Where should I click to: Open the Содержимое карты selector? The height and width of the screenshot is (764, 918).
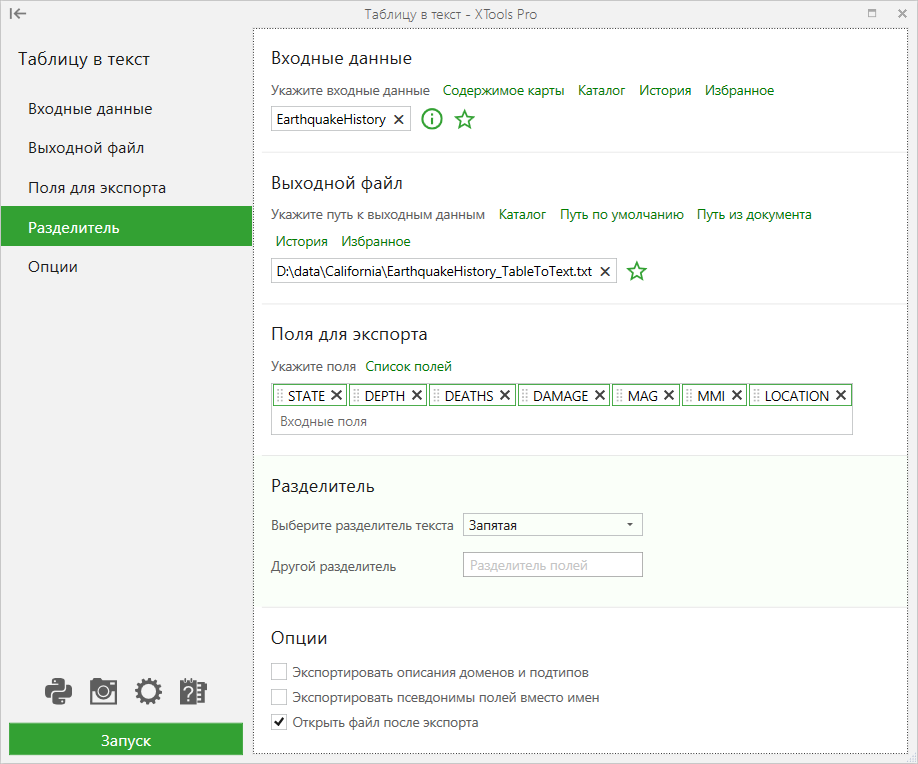click(x=503, y=90)
